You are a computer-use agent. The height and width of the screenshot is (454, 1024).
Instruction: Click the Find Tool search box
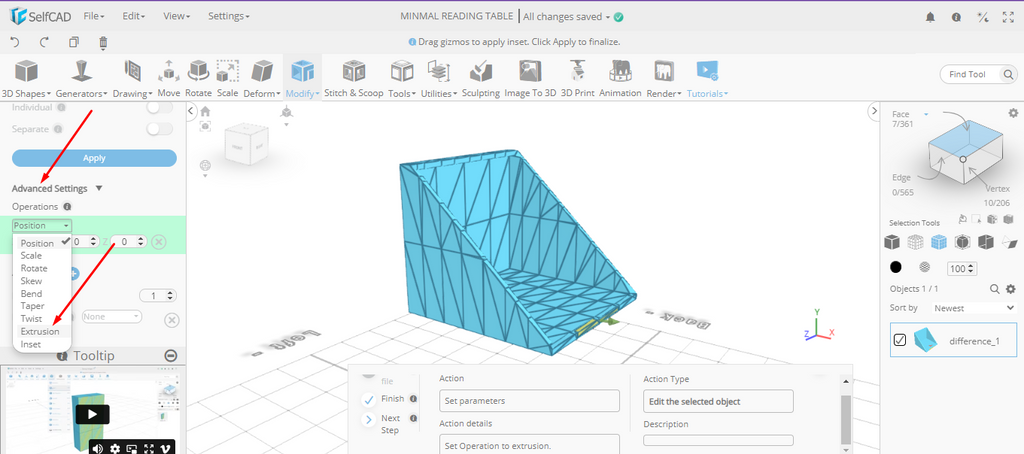[x=973, y=74]
